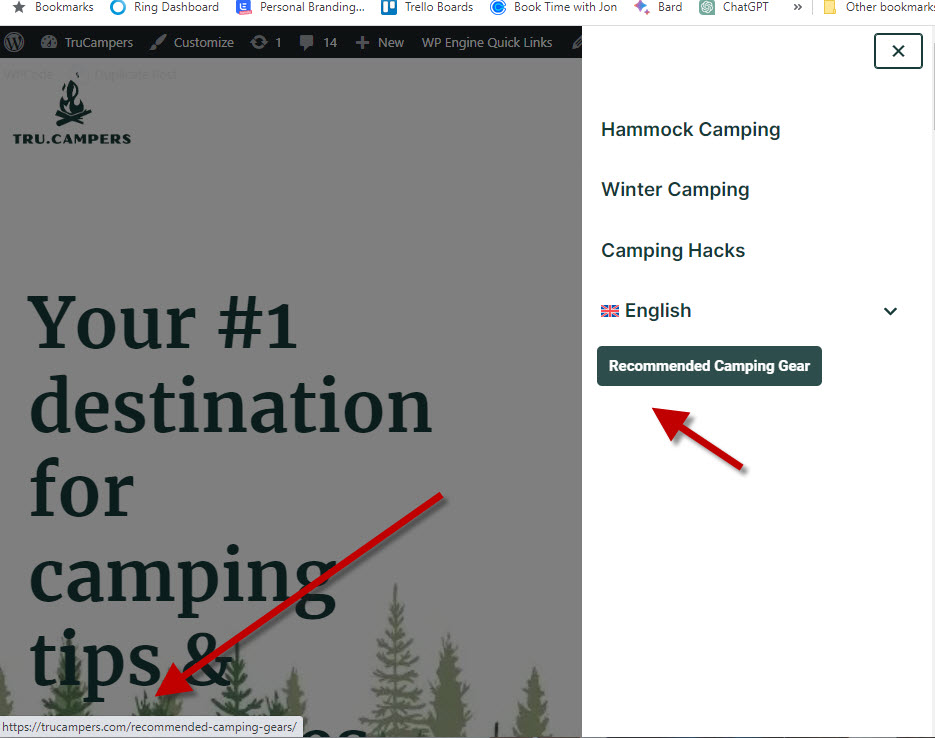The height and width of the screenshot is (738, 935).
Task: Click the Recommended Camping Gear button
Action: click(709, 366)
